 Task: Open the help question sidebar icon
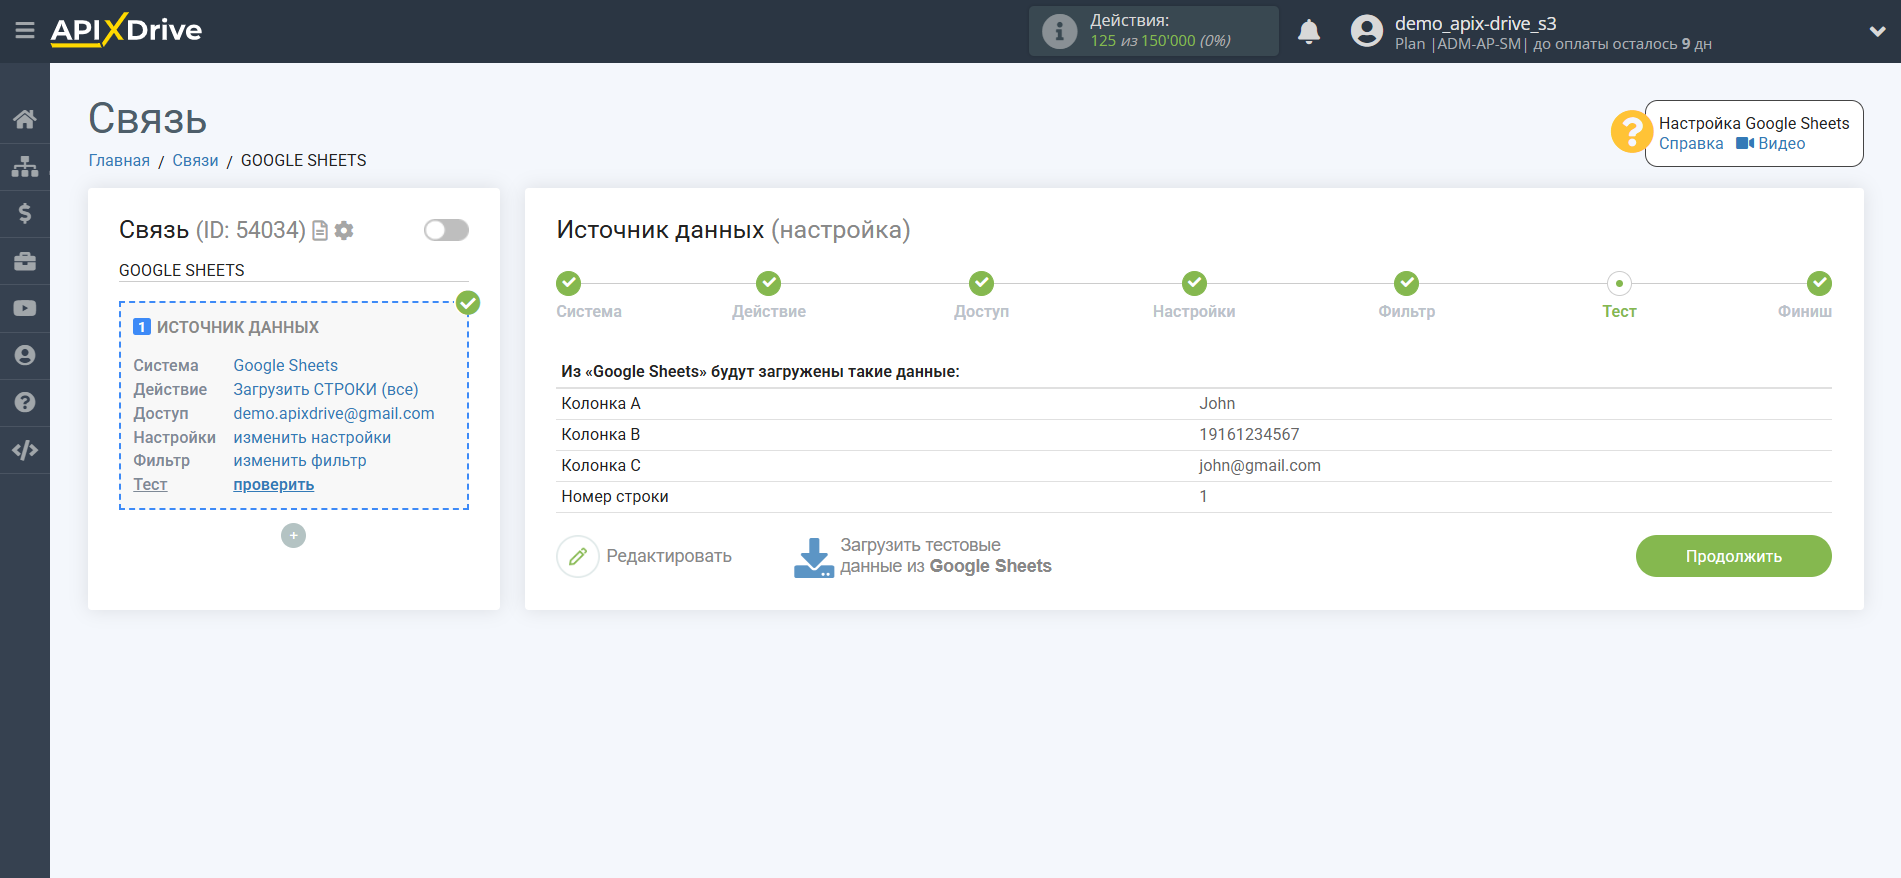(25, 402)
